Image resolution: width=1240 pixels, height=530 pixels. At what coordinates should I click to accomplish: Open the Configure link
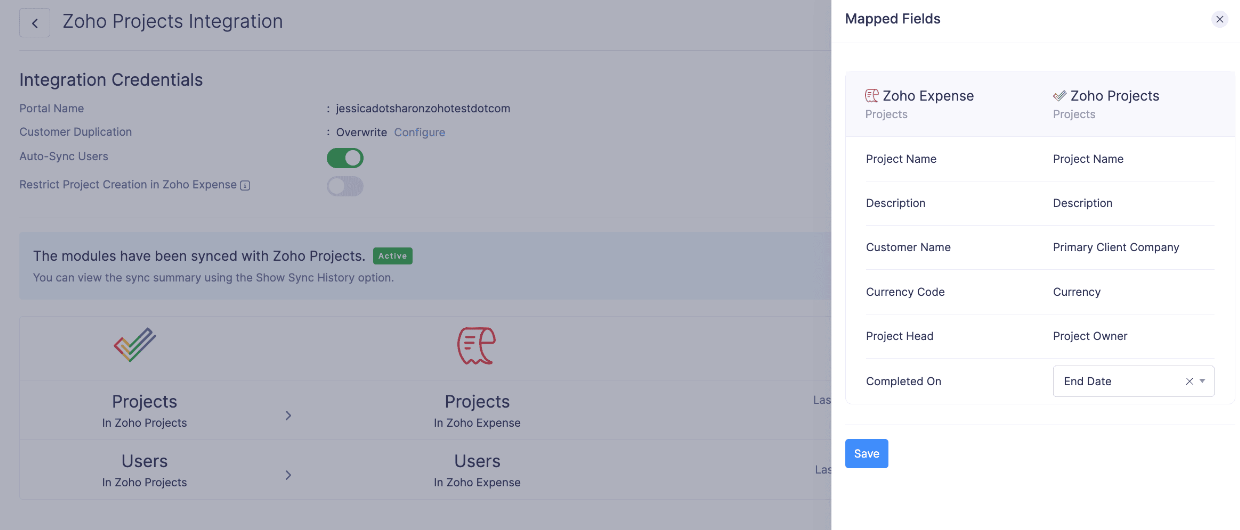click(419, 132)
